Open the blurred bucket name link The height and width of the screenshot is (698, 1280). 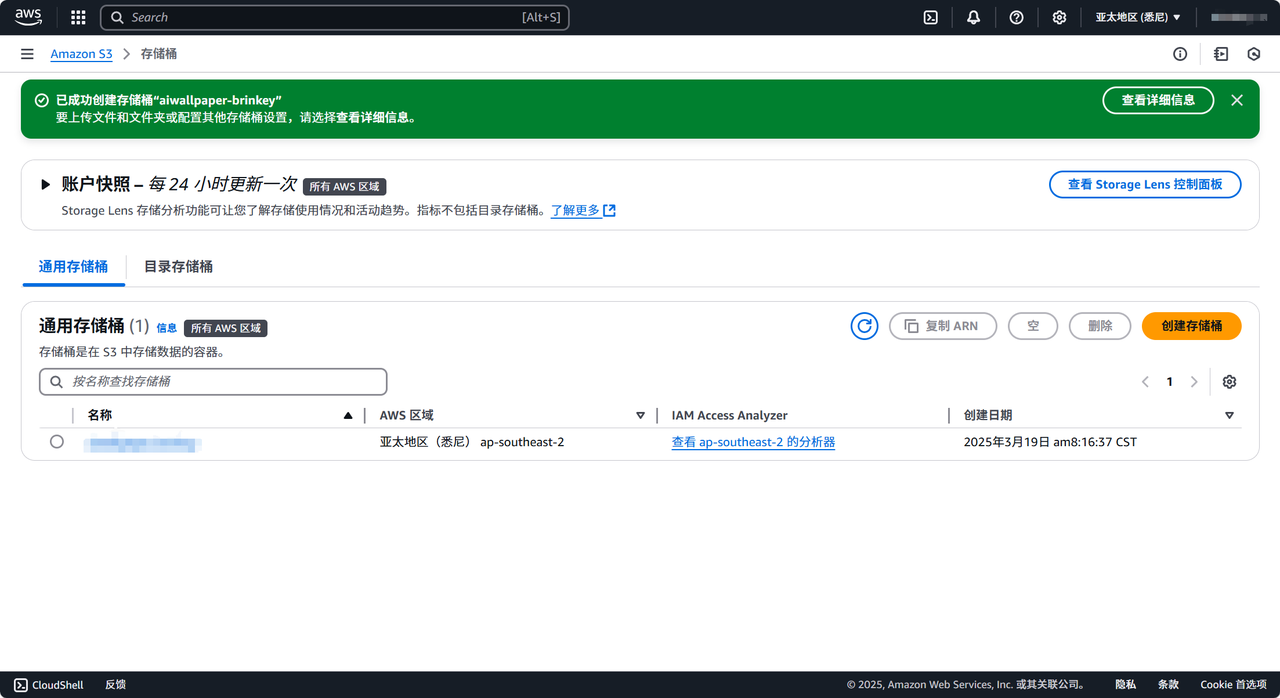[x=143, y=442]
